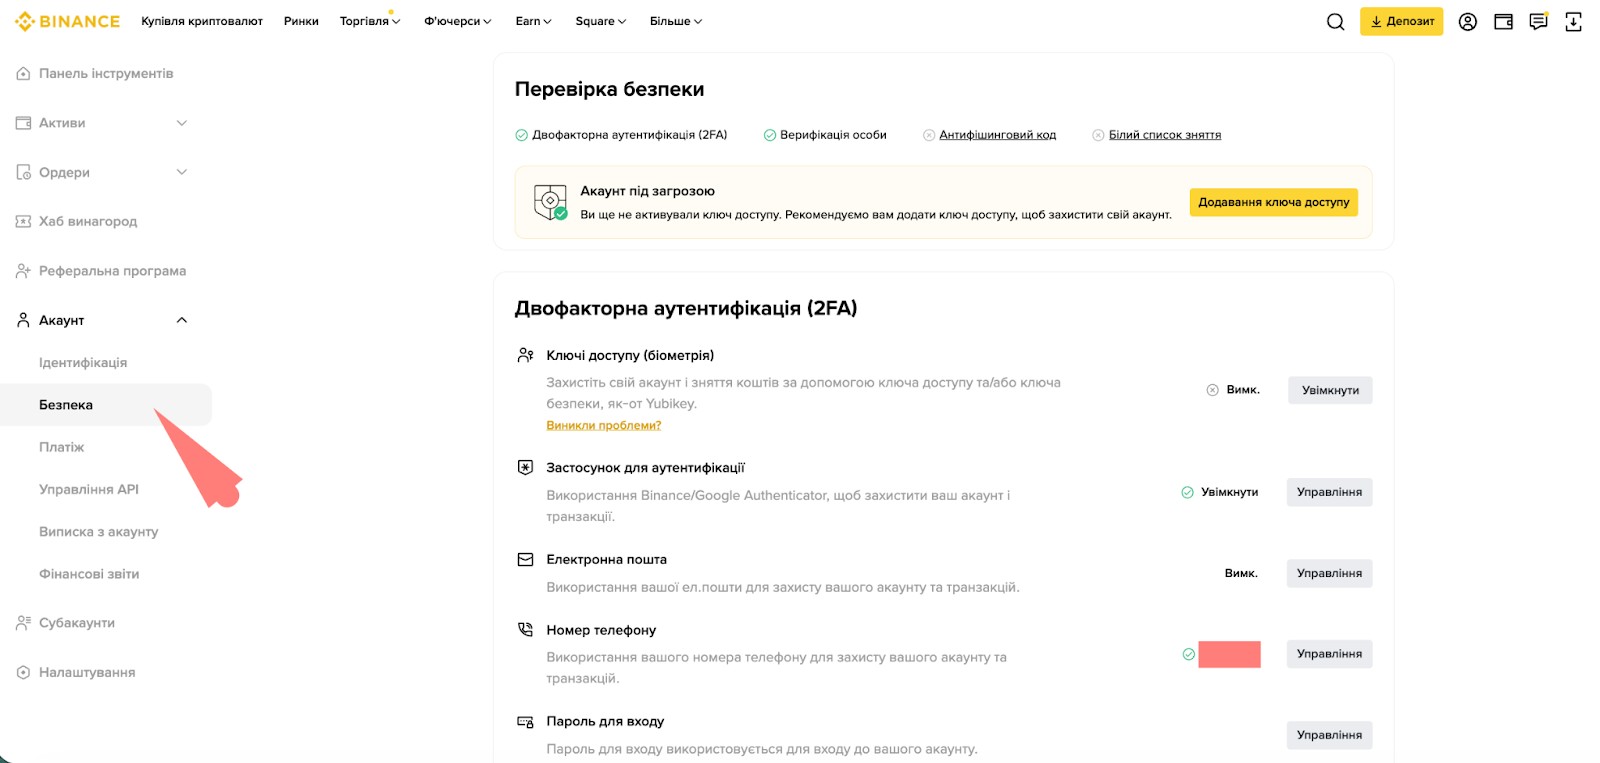Click the cross icon beside Білий список зняття
The width and height of the screenshot is (1600, 763).
pyautogui.click(x=1098, y=135)
